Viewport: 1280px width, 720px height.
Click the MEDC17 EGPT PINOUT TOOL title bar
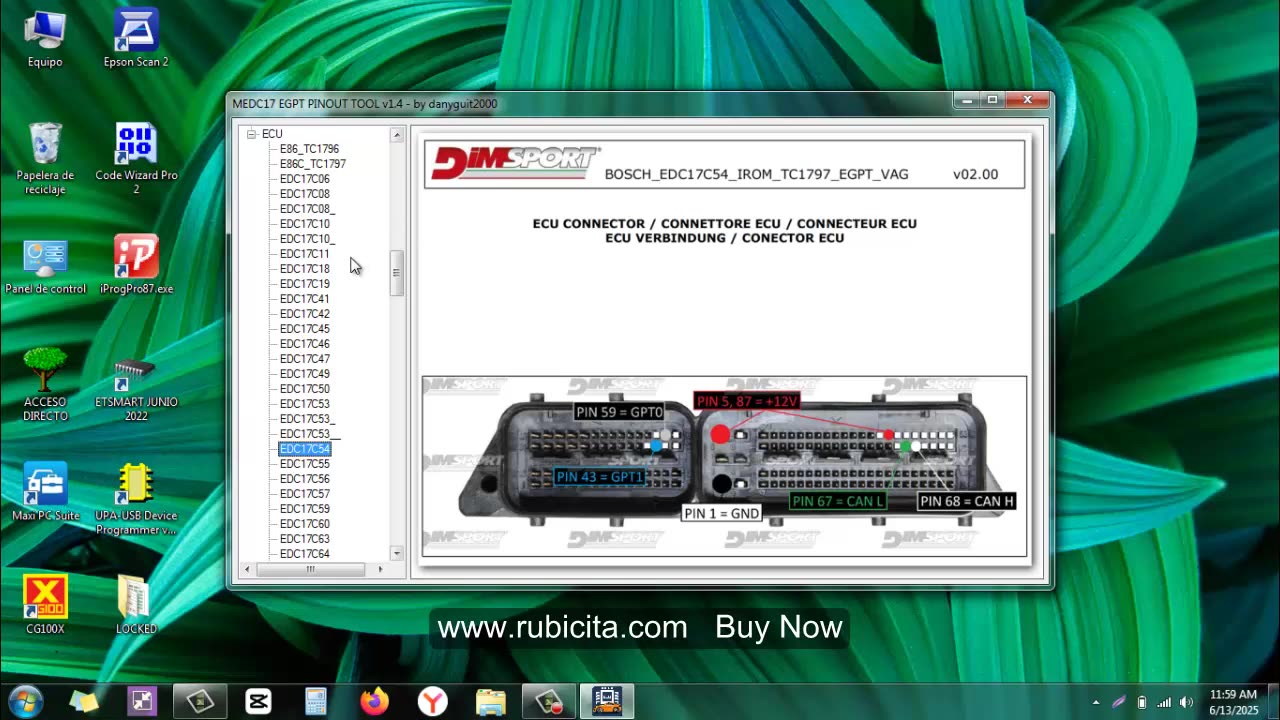[x=590, y=103]
